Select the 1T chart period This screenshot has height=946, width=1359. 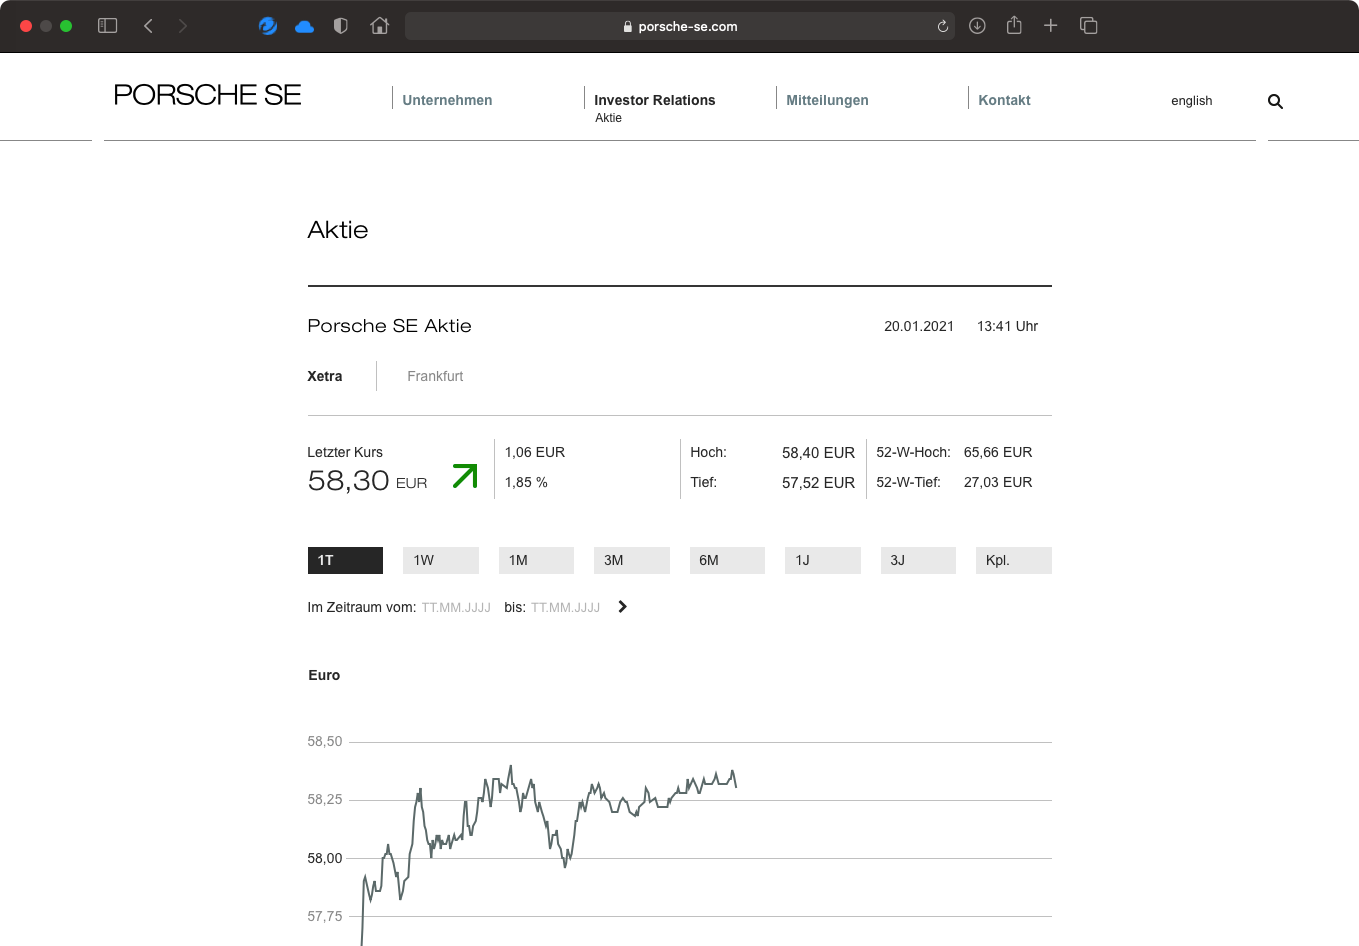point(345,560)
